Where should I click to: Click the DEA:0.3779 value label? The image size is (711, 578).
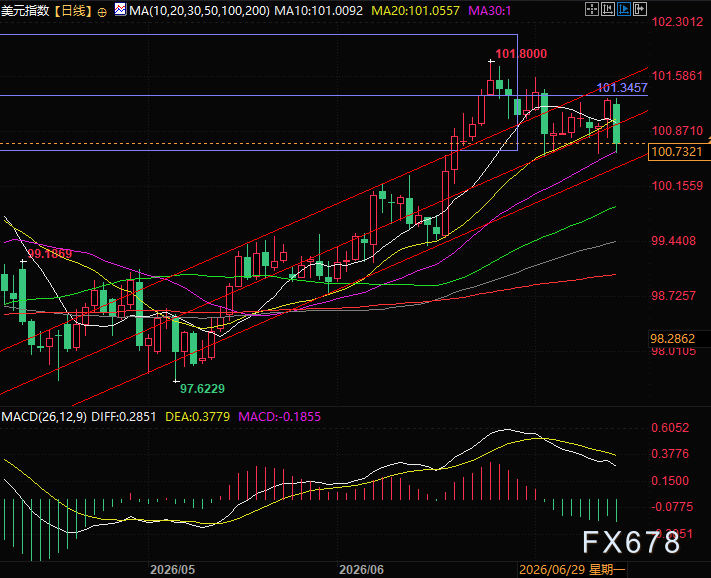click(198, 417)
